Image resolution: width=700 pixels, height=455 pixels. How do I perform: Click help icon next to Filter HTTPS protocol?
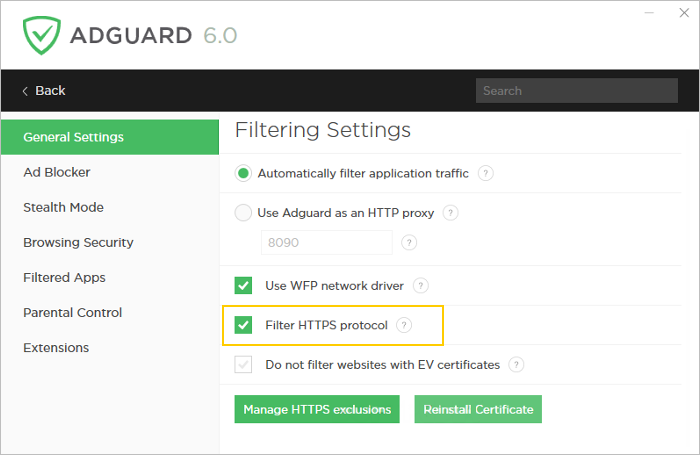pos(403,325)
